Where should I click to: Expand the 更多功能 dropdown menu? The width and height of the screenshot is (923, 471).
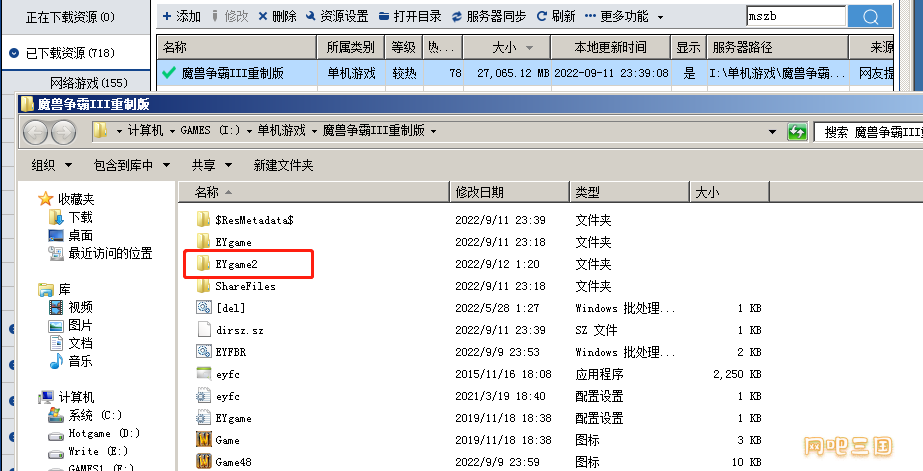tap(624, 16)
